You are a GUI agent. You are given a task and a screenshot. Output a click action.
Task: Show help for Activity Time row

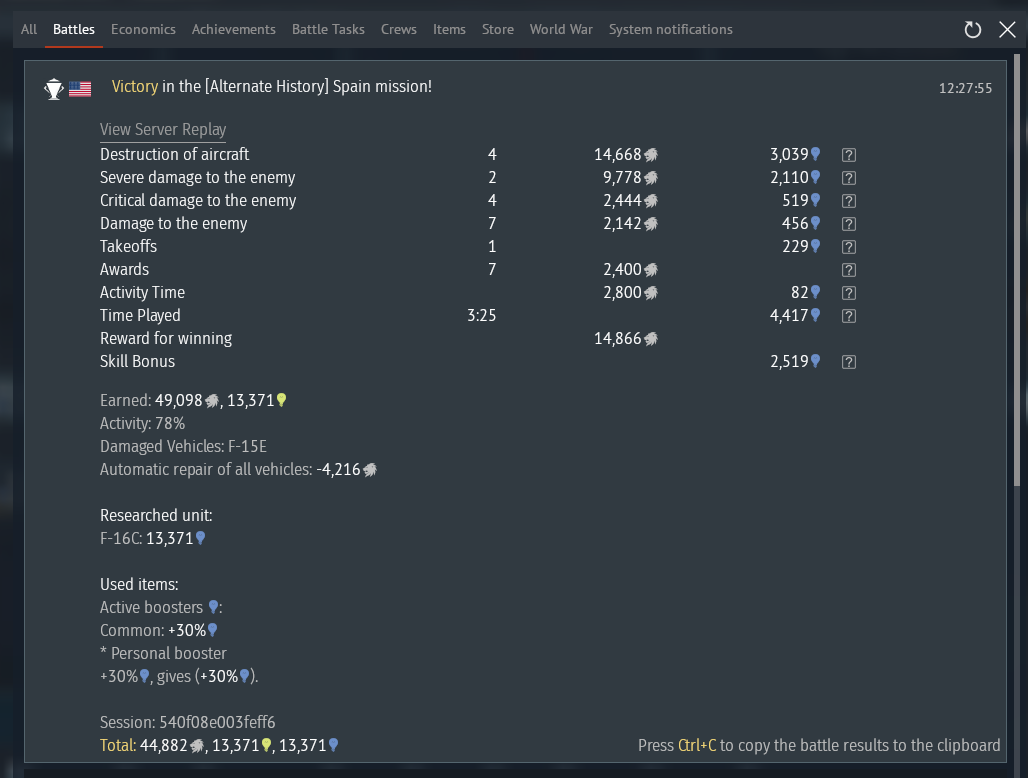tap(848, 292)
